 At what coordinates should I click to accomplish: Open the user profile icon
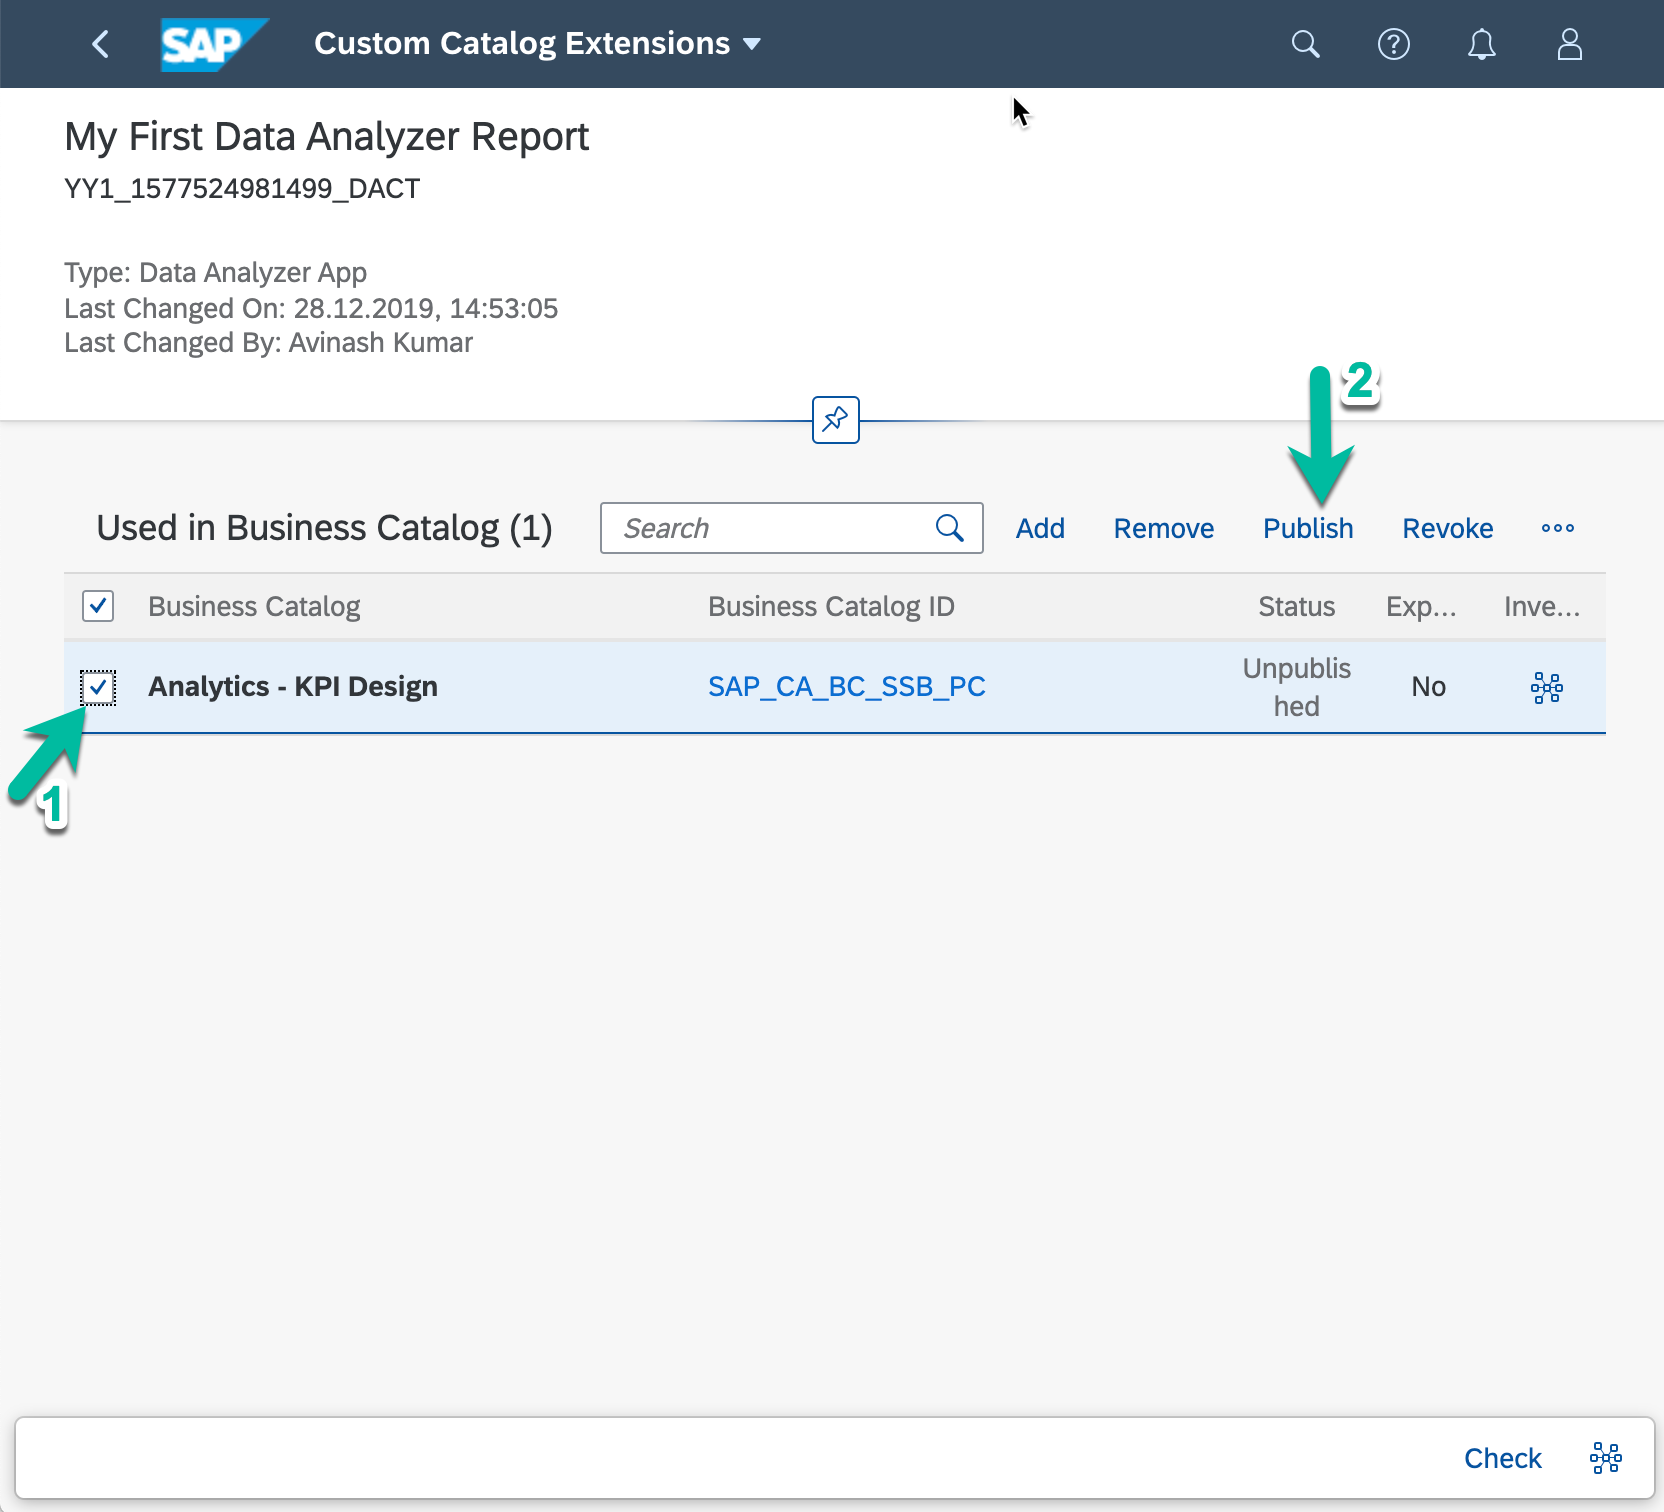tap(1569, 44)
